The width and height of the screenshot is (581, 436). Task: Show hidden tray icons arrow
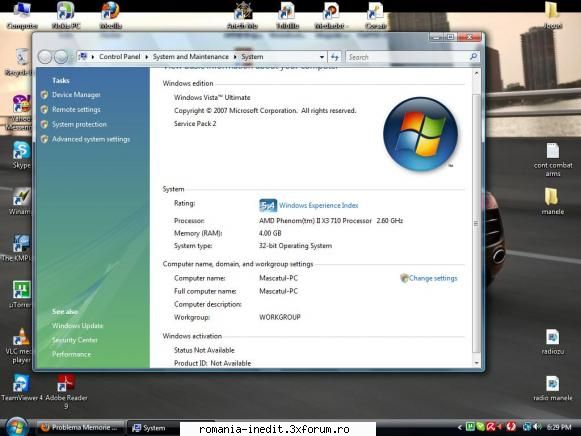460,427
